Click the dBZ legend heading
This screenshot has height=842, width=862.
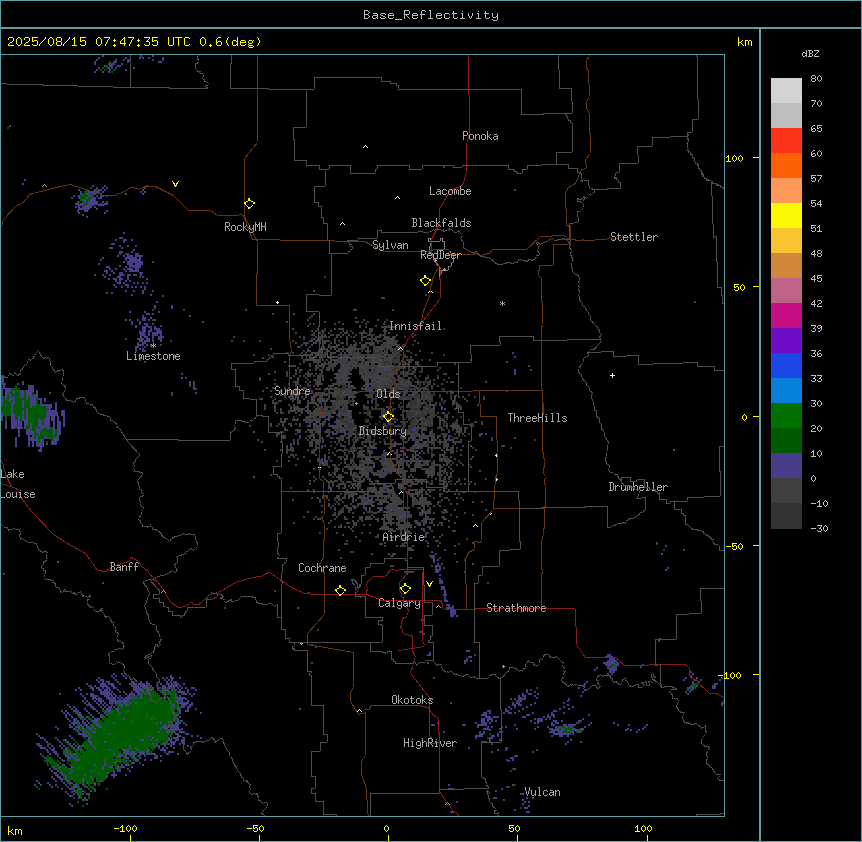tap(810, 54)
